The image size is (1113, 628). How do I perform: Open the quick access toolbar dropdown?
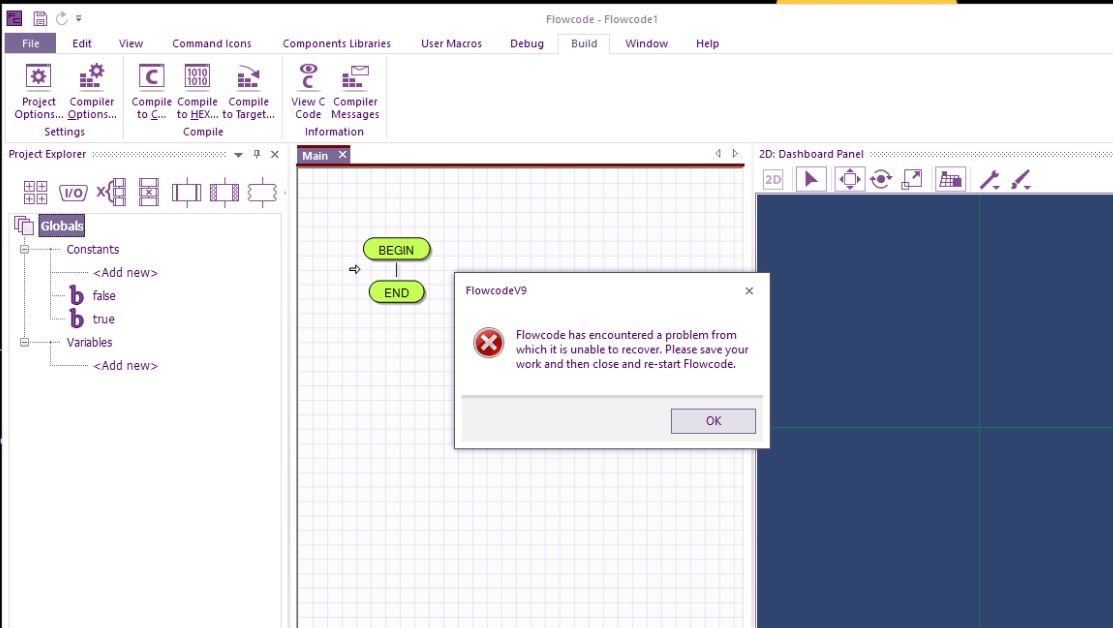(79, 19)
